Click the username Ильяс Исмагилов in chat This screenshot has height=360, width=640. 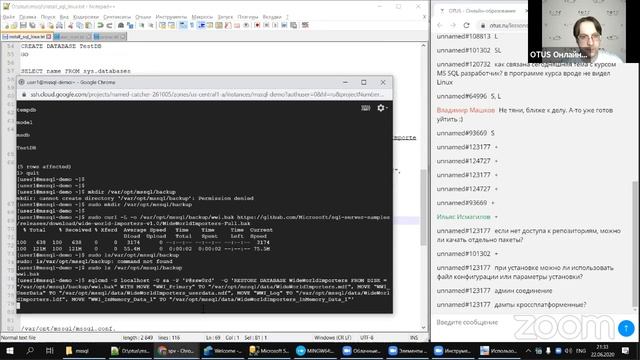click(464, 217)
